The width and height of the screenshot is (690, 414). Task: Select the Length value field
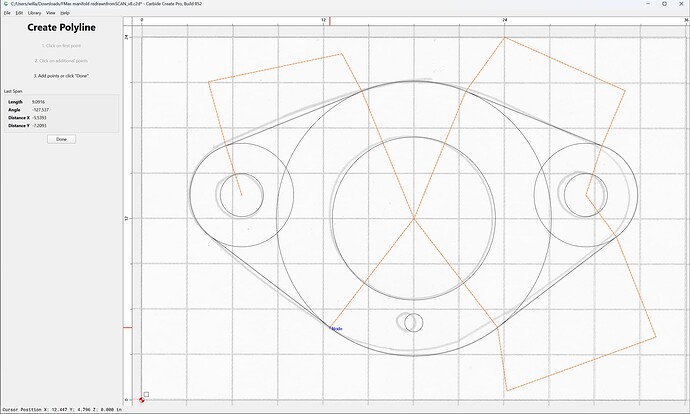(x=38, y=102)
